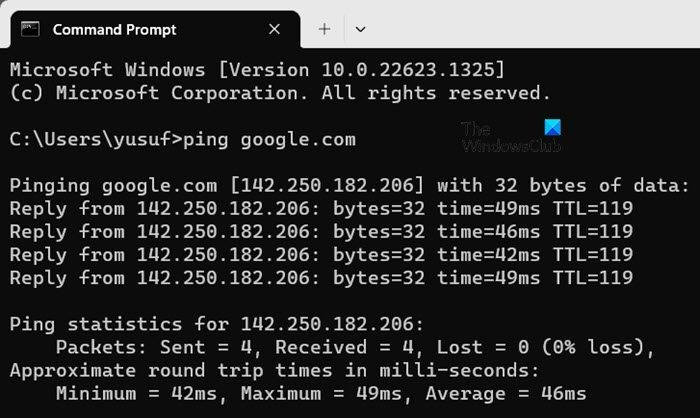The image size is (700, 418).
Task: Select the Command Prompt tab title
Action: [x=114, y=29]
